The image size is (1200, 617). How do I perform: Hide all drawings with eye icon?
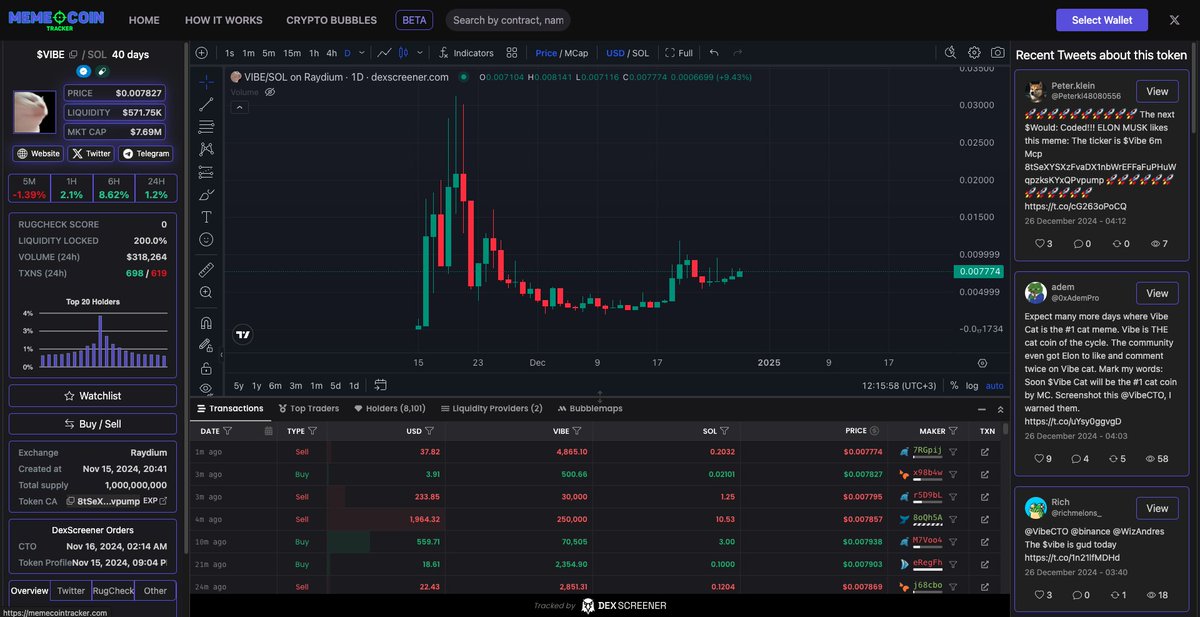click(206, 388)
